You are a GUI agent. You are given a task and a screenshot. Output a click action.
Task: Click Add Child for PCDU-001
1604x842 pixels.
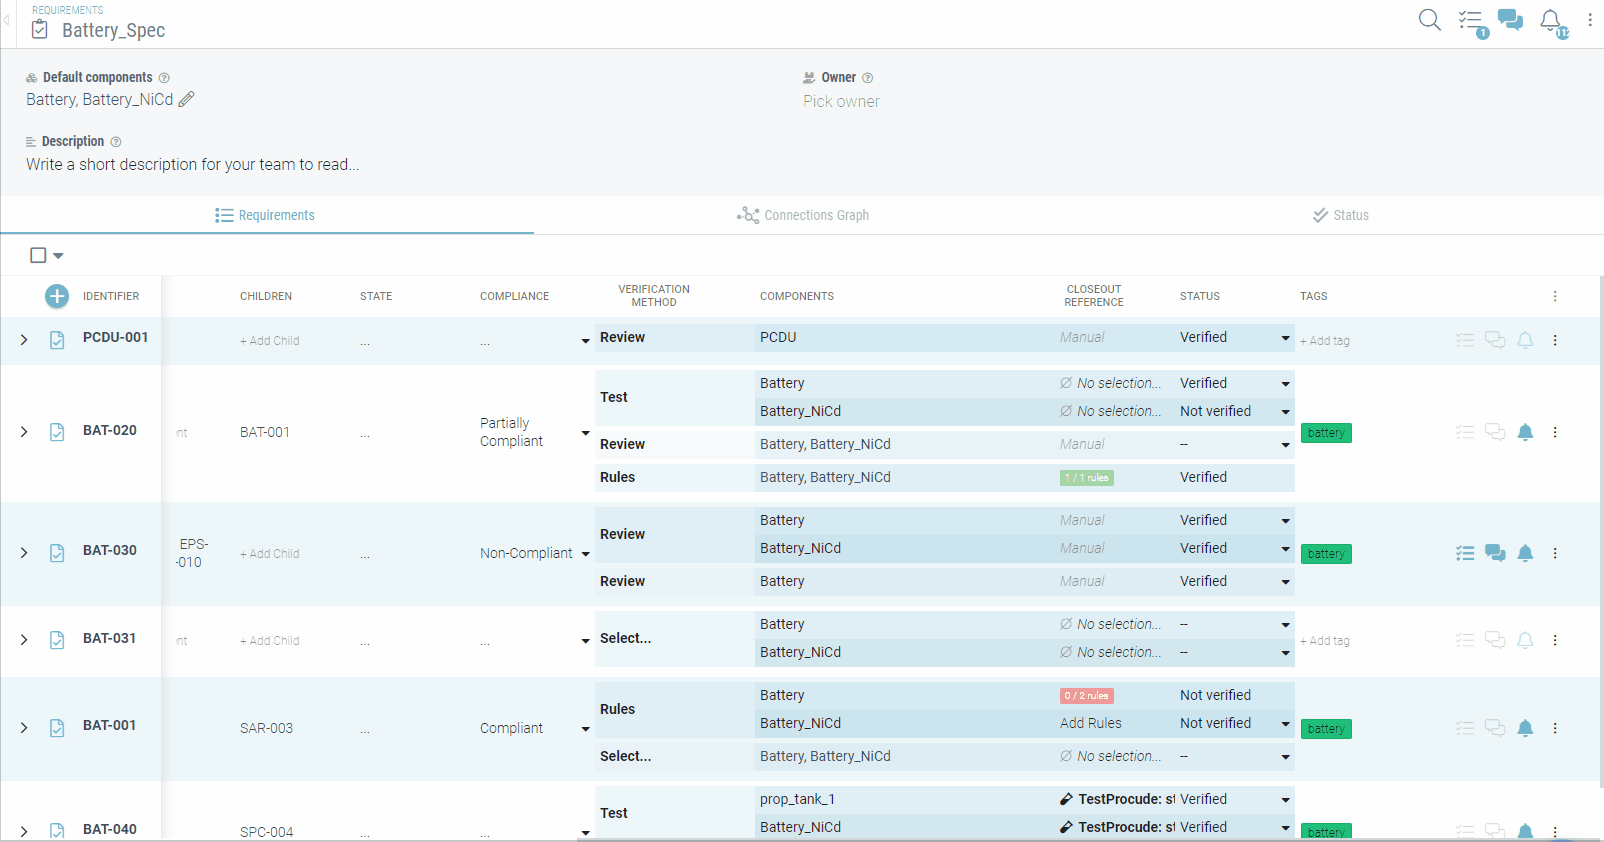pyautogui.click(x=269, y=341)
